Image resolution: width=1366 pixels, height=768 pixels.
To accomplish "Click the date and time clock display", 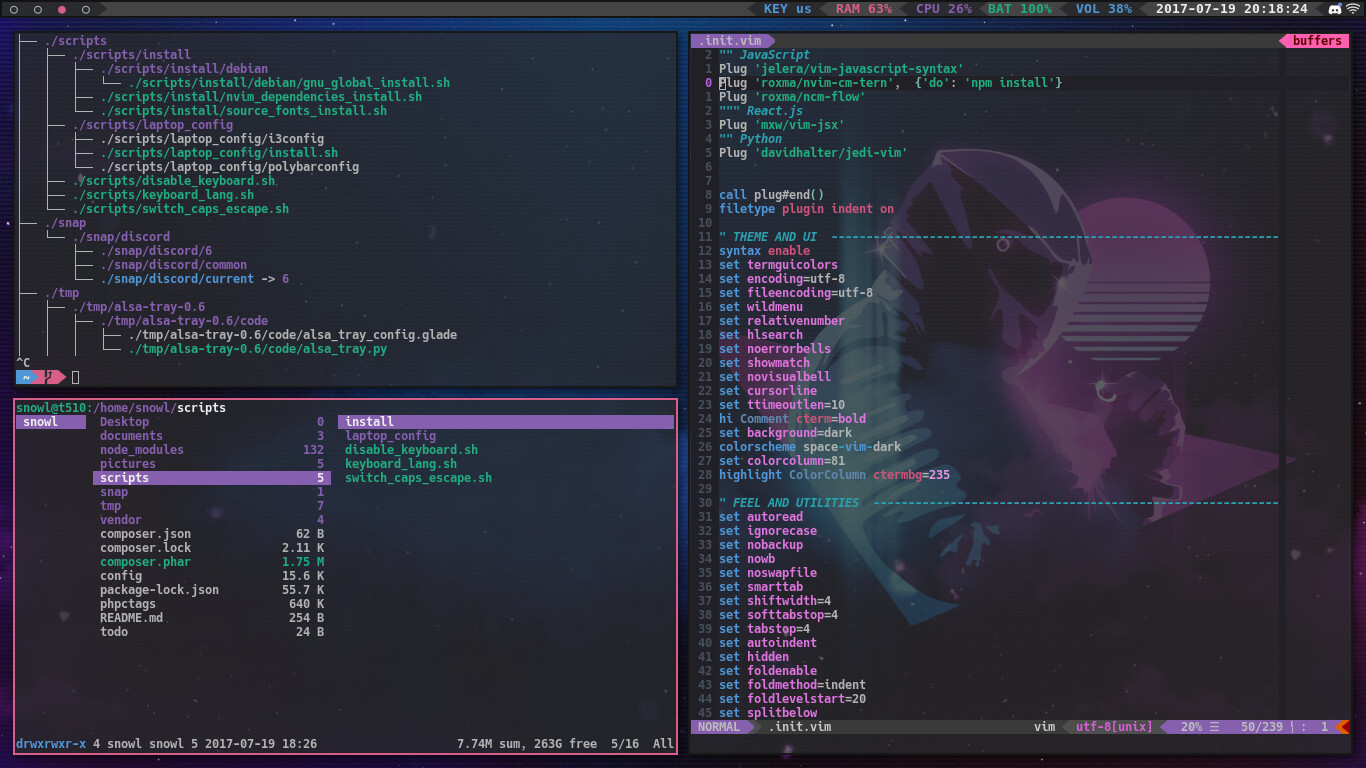I will tap(1231, 9).
